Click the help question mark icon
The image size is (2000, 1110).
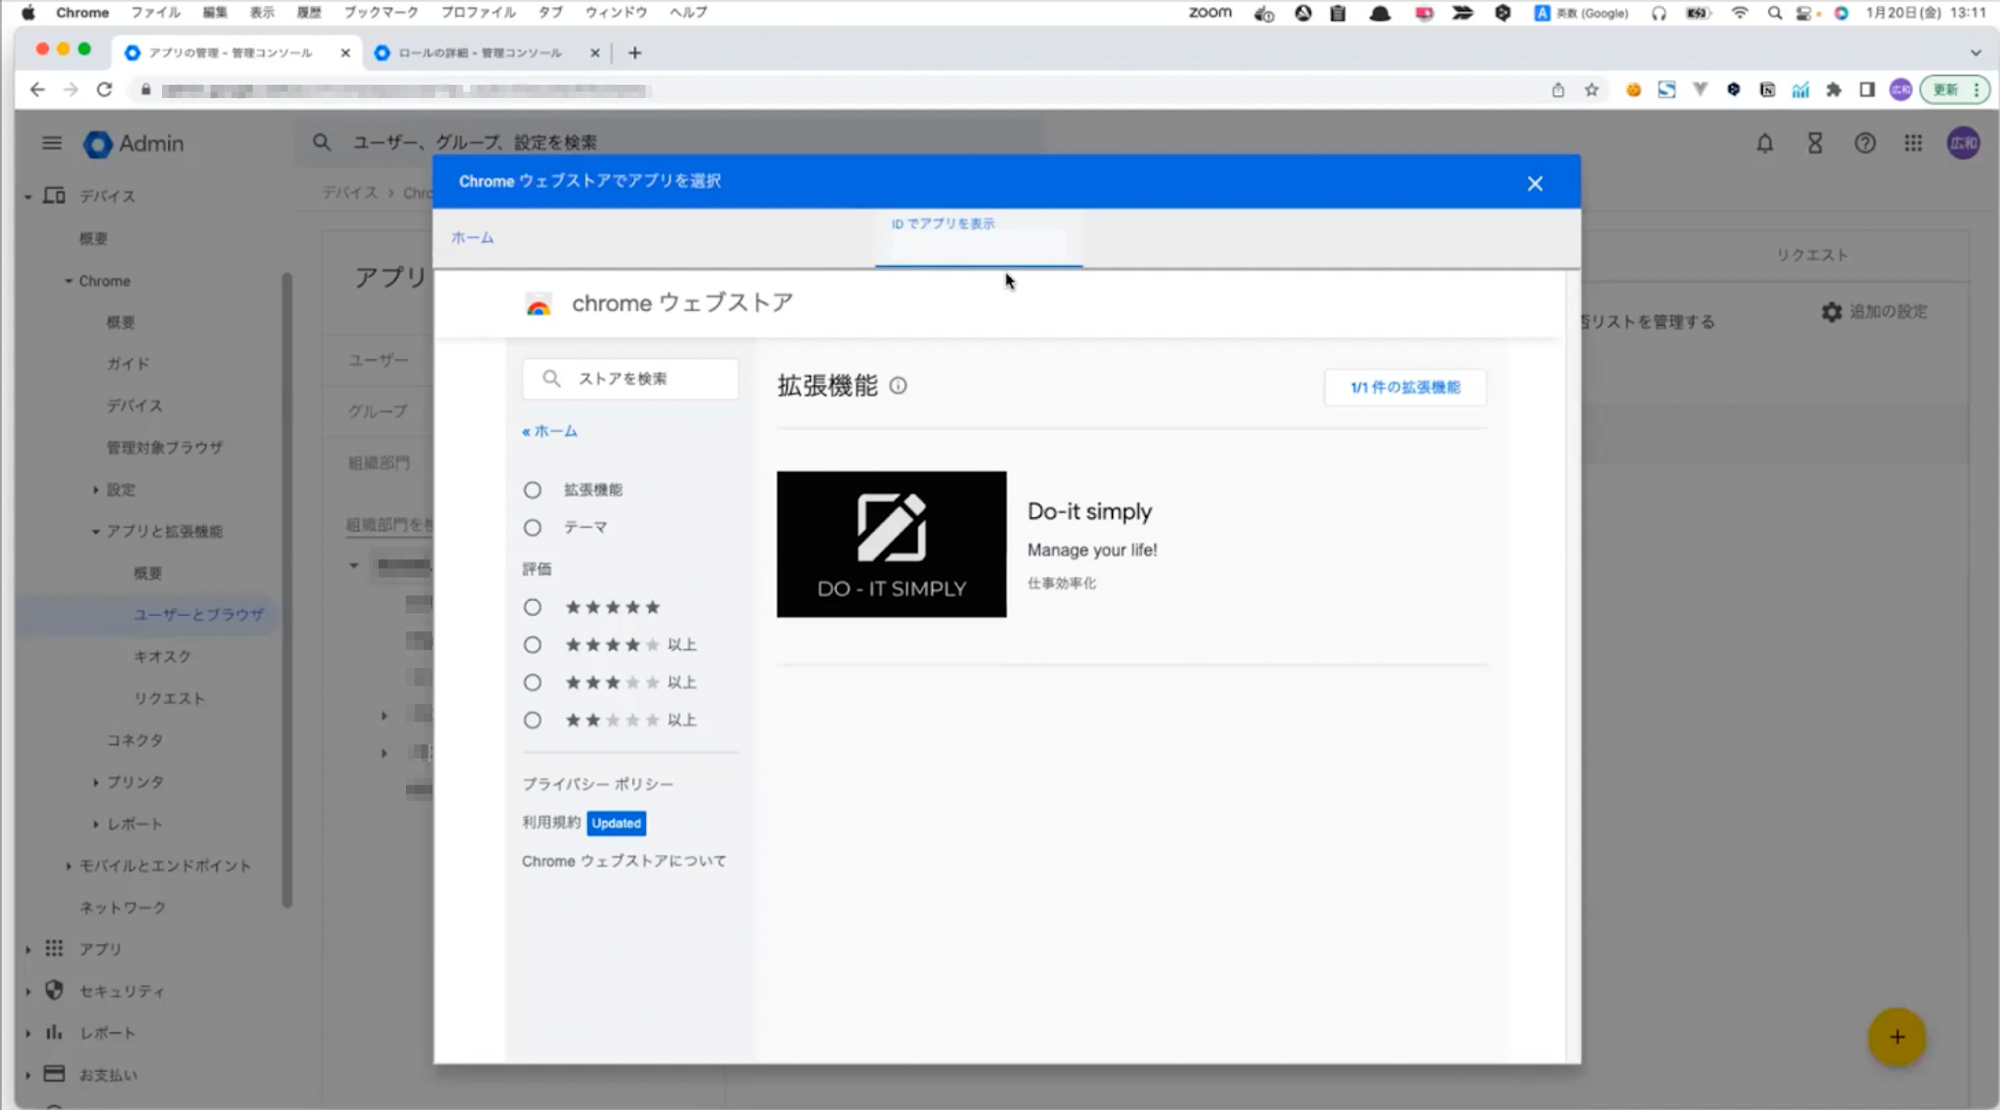(1864, 144)
